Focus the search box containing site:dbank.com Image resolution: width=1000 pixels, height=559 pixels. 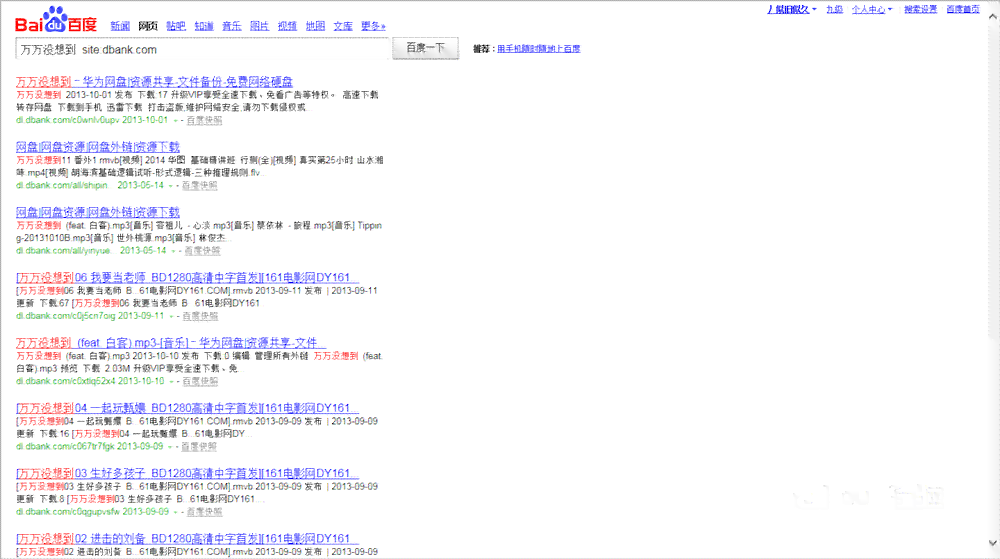(x=202, y=49)
